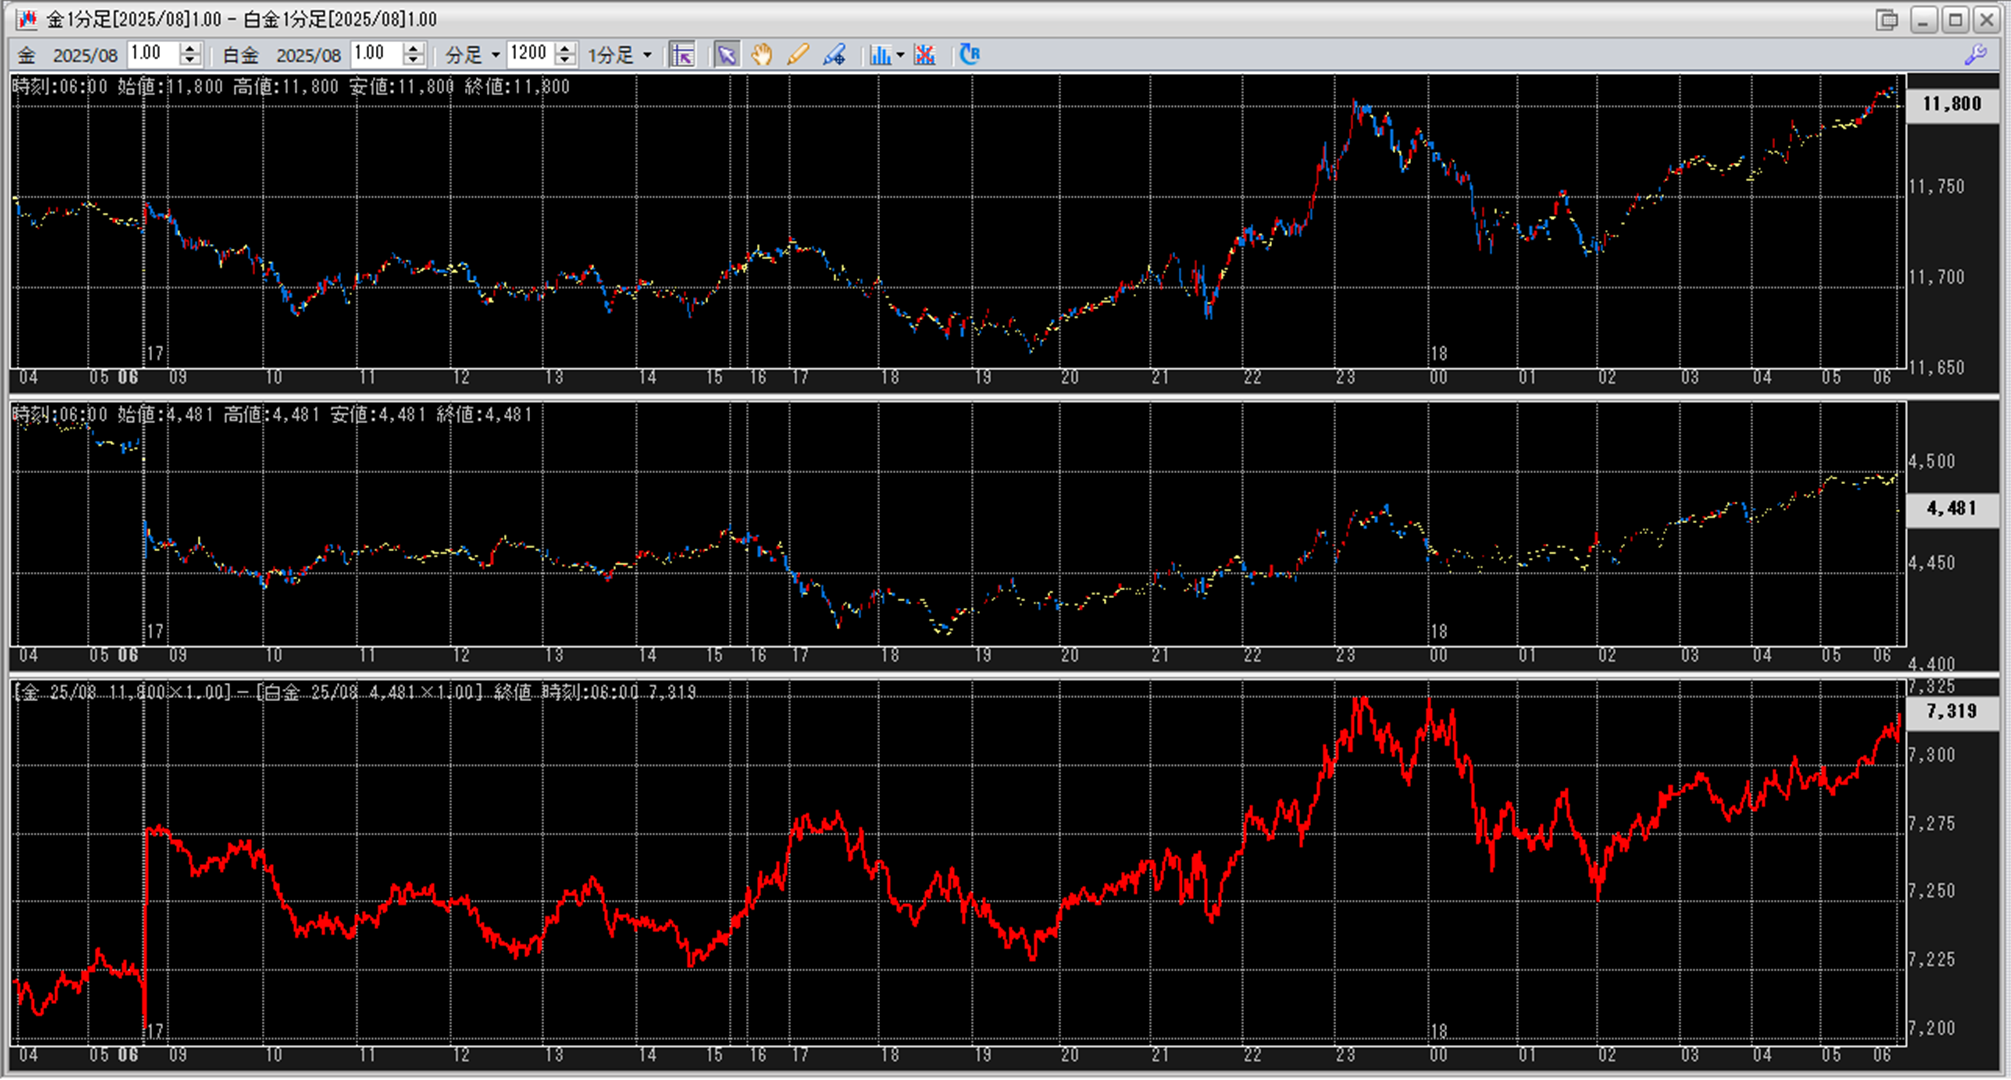Increase the 金 multiplier with up stepper
Screen dimensions: 2011x1080
pos(190,48)
